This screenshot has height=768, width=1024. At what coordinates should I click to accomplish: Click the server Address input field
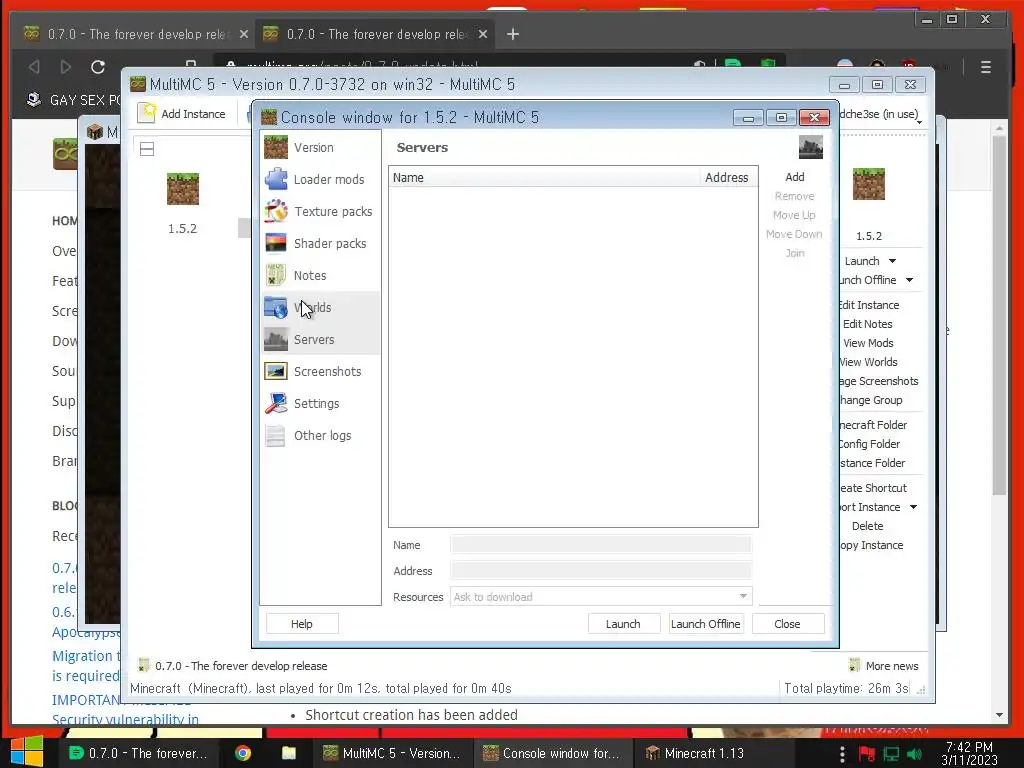pos(601,571)
